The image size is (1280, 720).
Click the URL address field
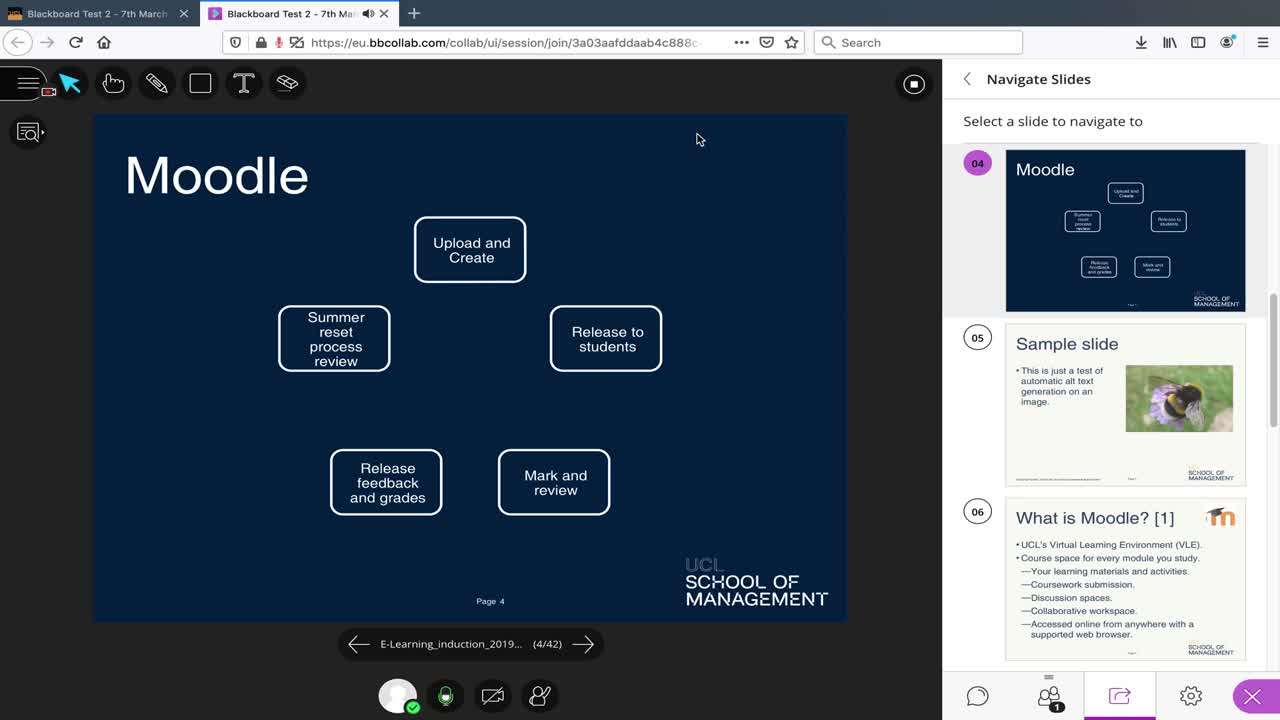(x=505, y=43)
